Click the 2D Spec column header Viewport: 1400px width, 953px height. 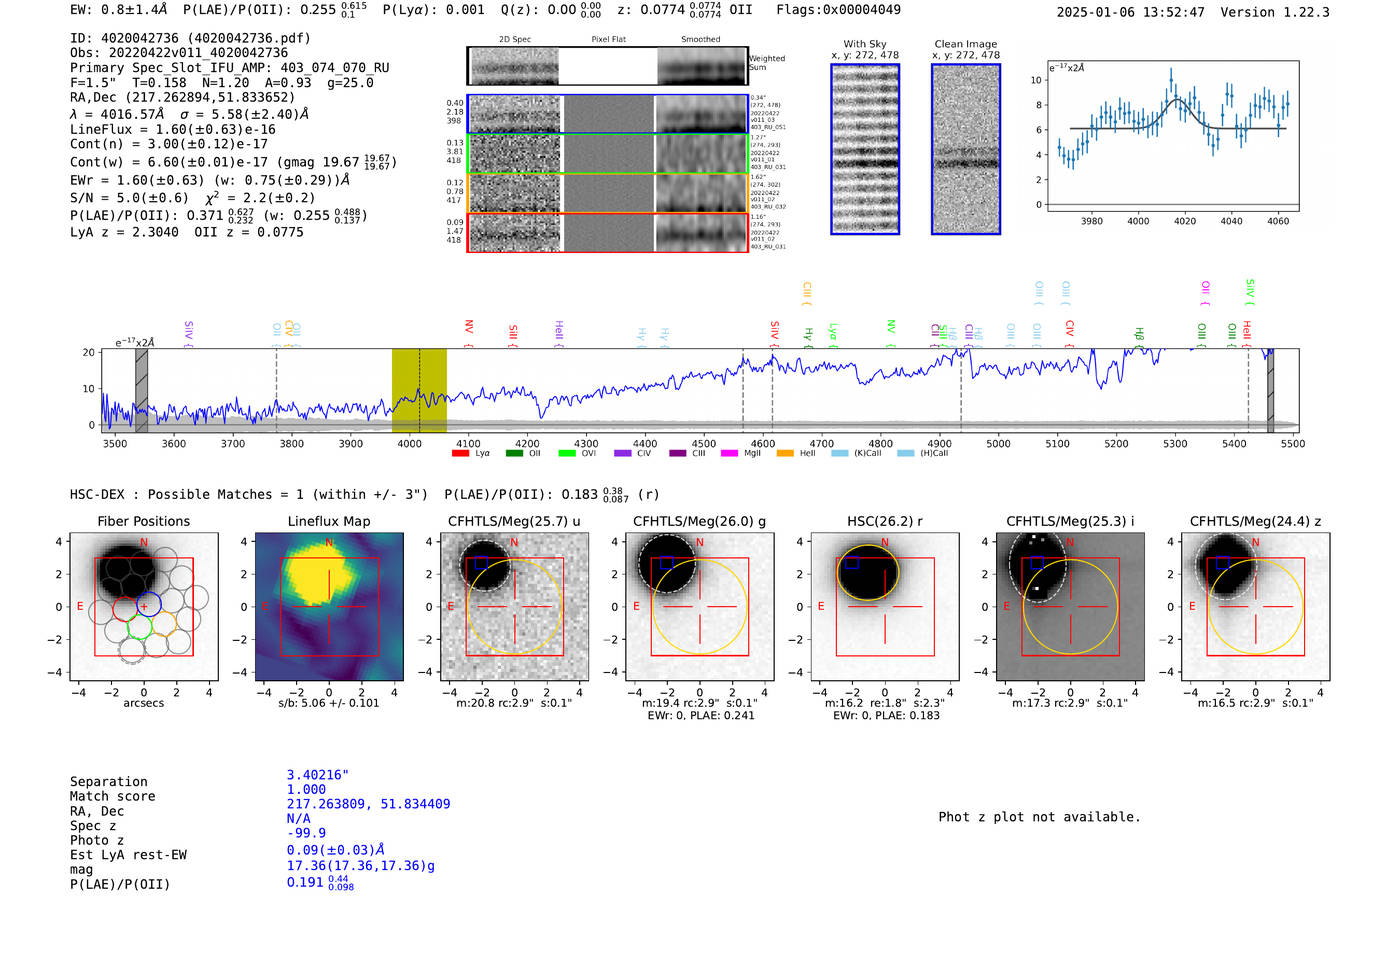[515, 40]
